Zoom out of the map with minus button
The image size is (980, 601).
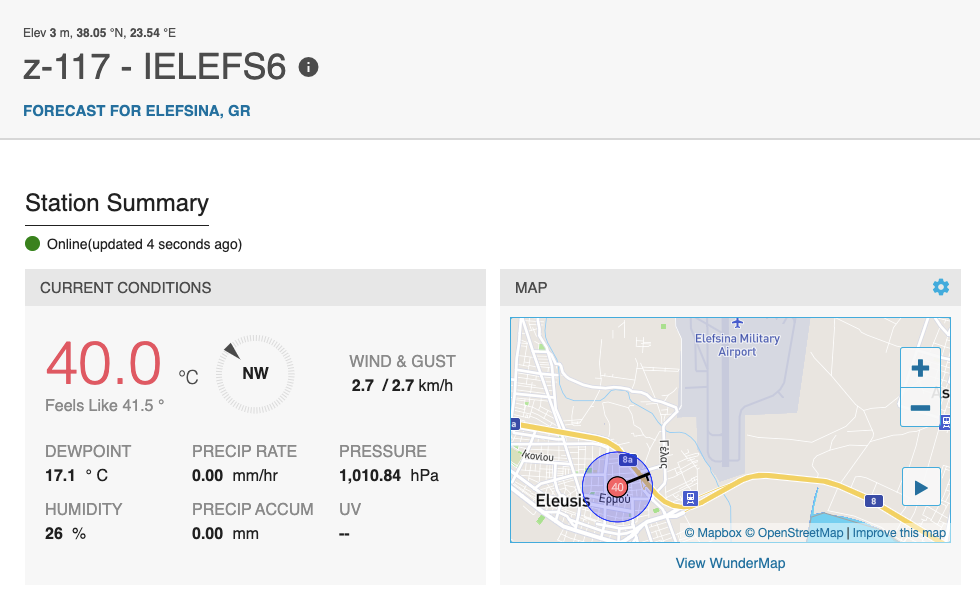[920, 407]
